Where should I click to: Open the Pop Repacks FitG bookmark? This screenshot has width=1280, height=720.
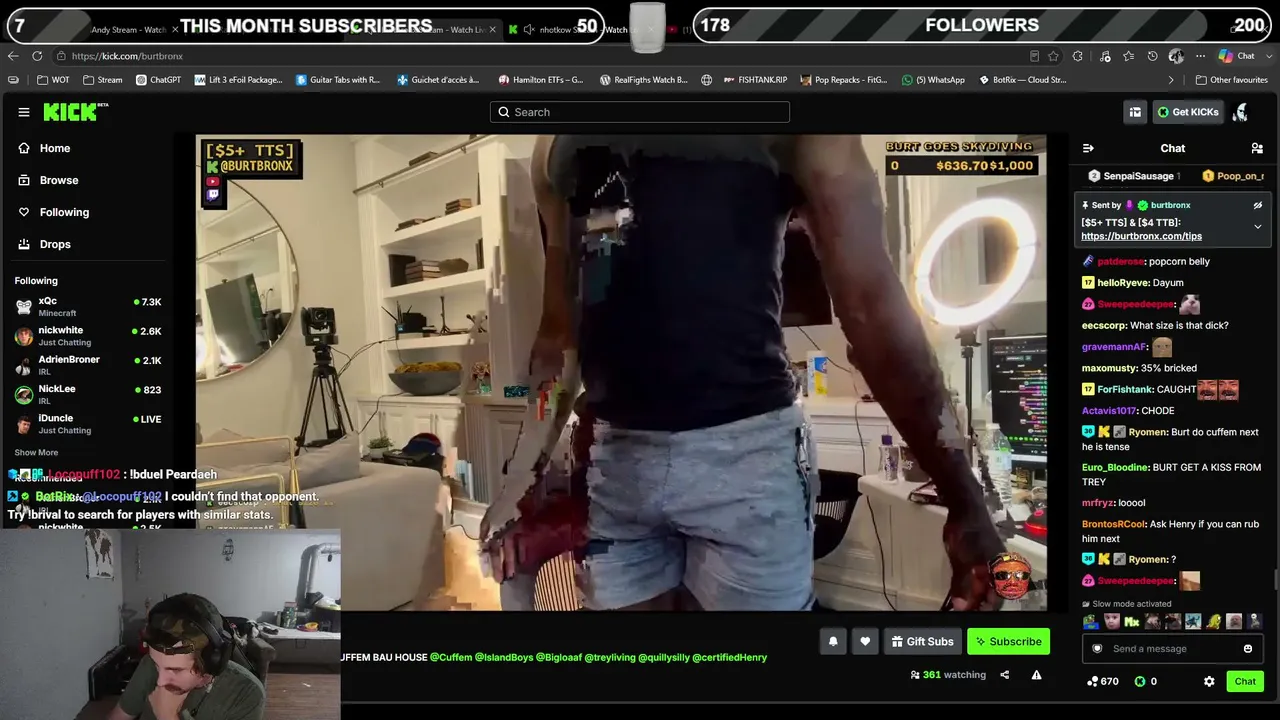[x=843, y=80]
